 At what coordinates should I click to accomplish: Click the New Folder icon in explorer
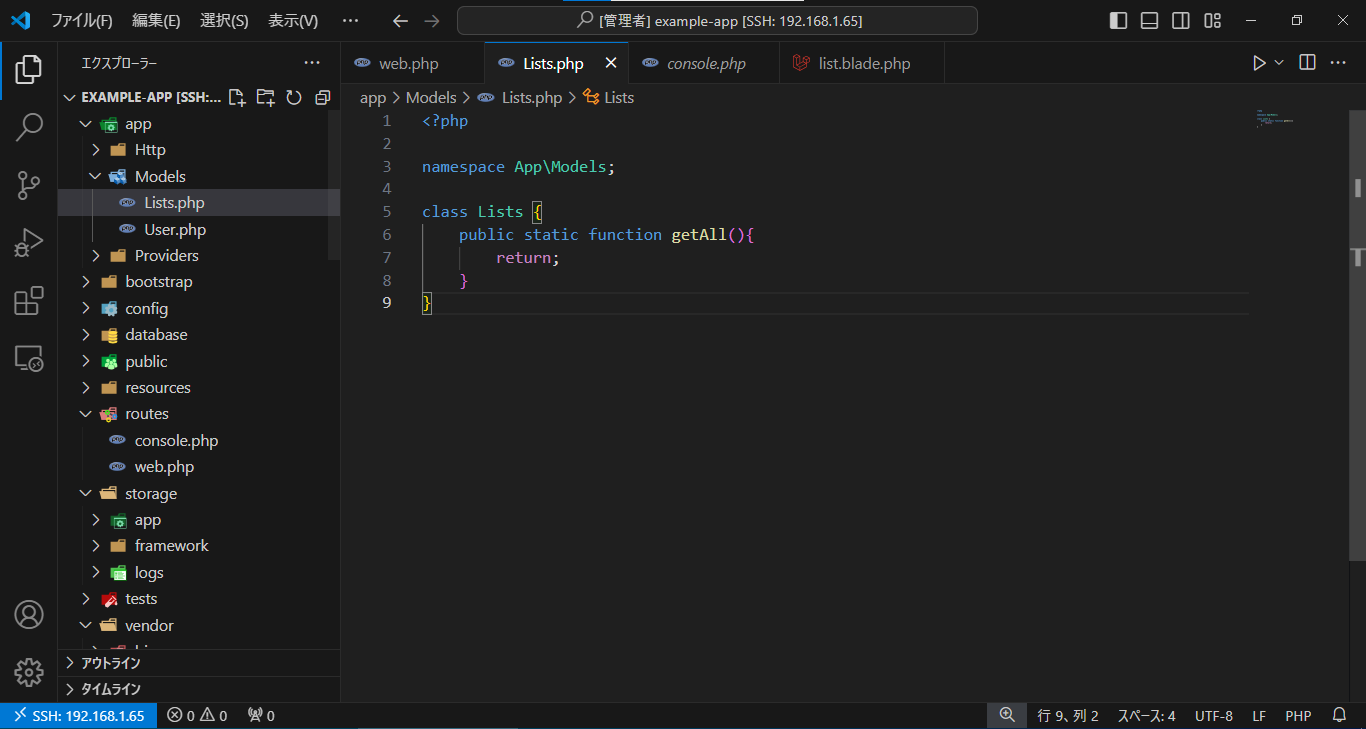pyautogui.click(x=265, y=97)
